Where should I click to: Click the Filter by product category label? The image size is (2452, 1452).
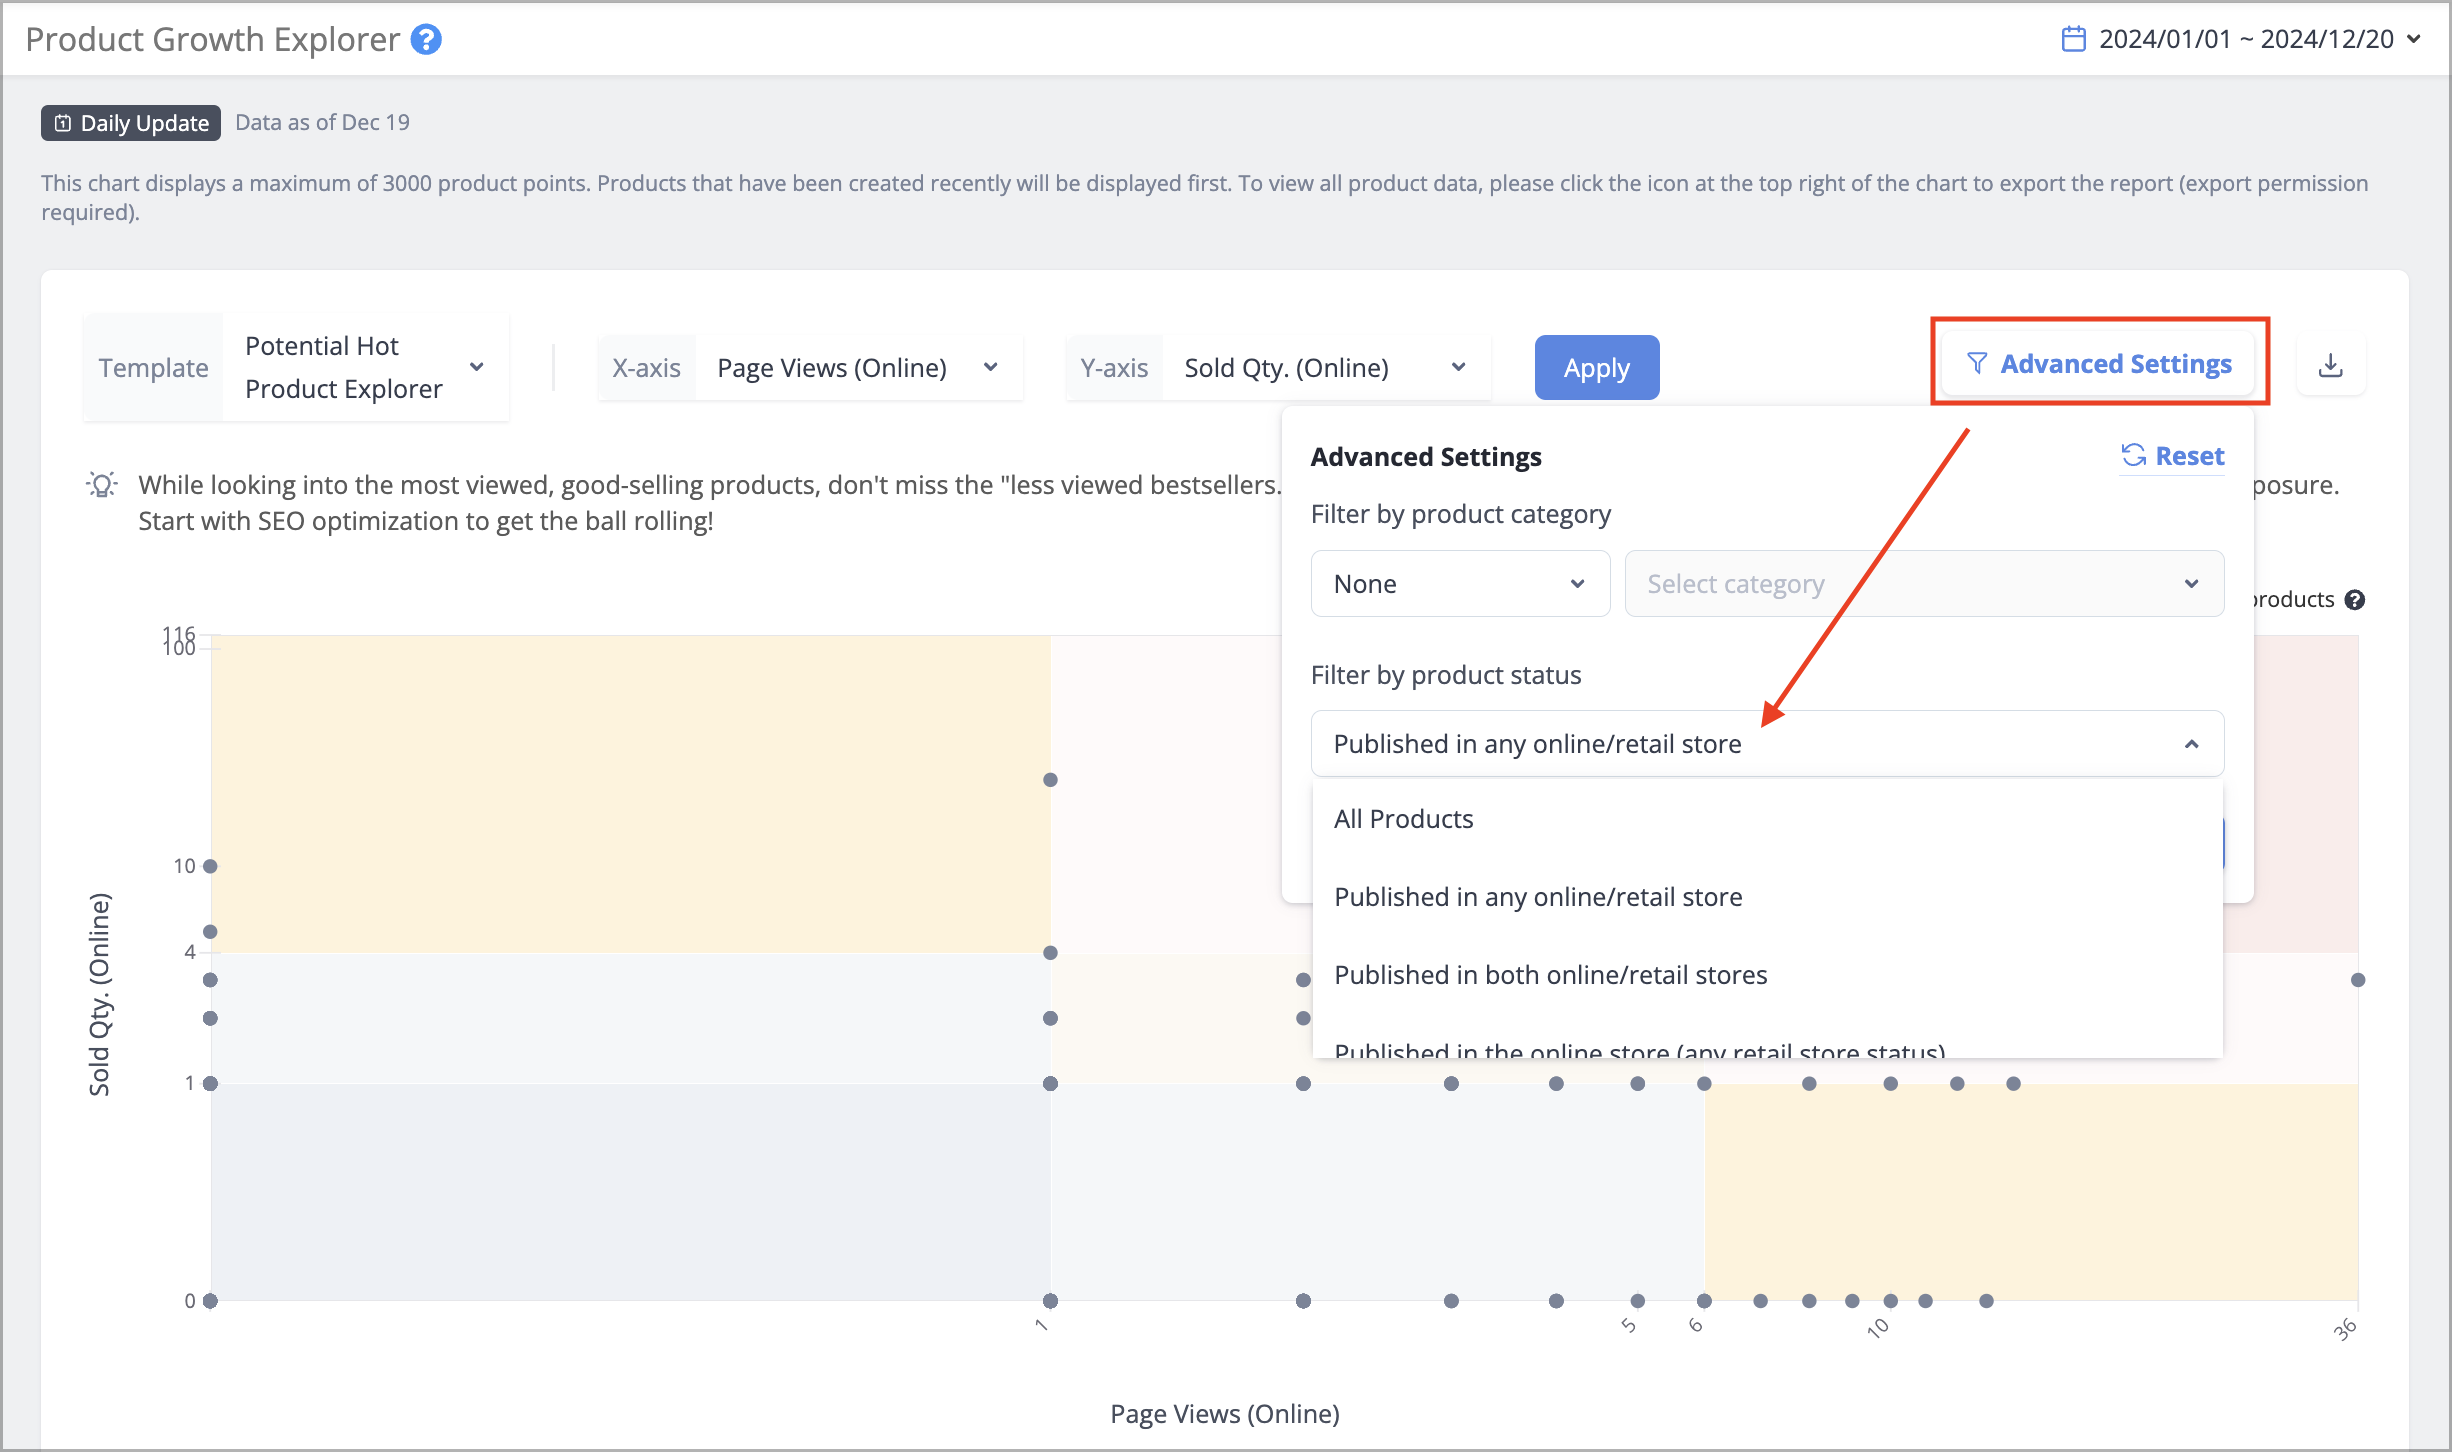point(1461,514)
